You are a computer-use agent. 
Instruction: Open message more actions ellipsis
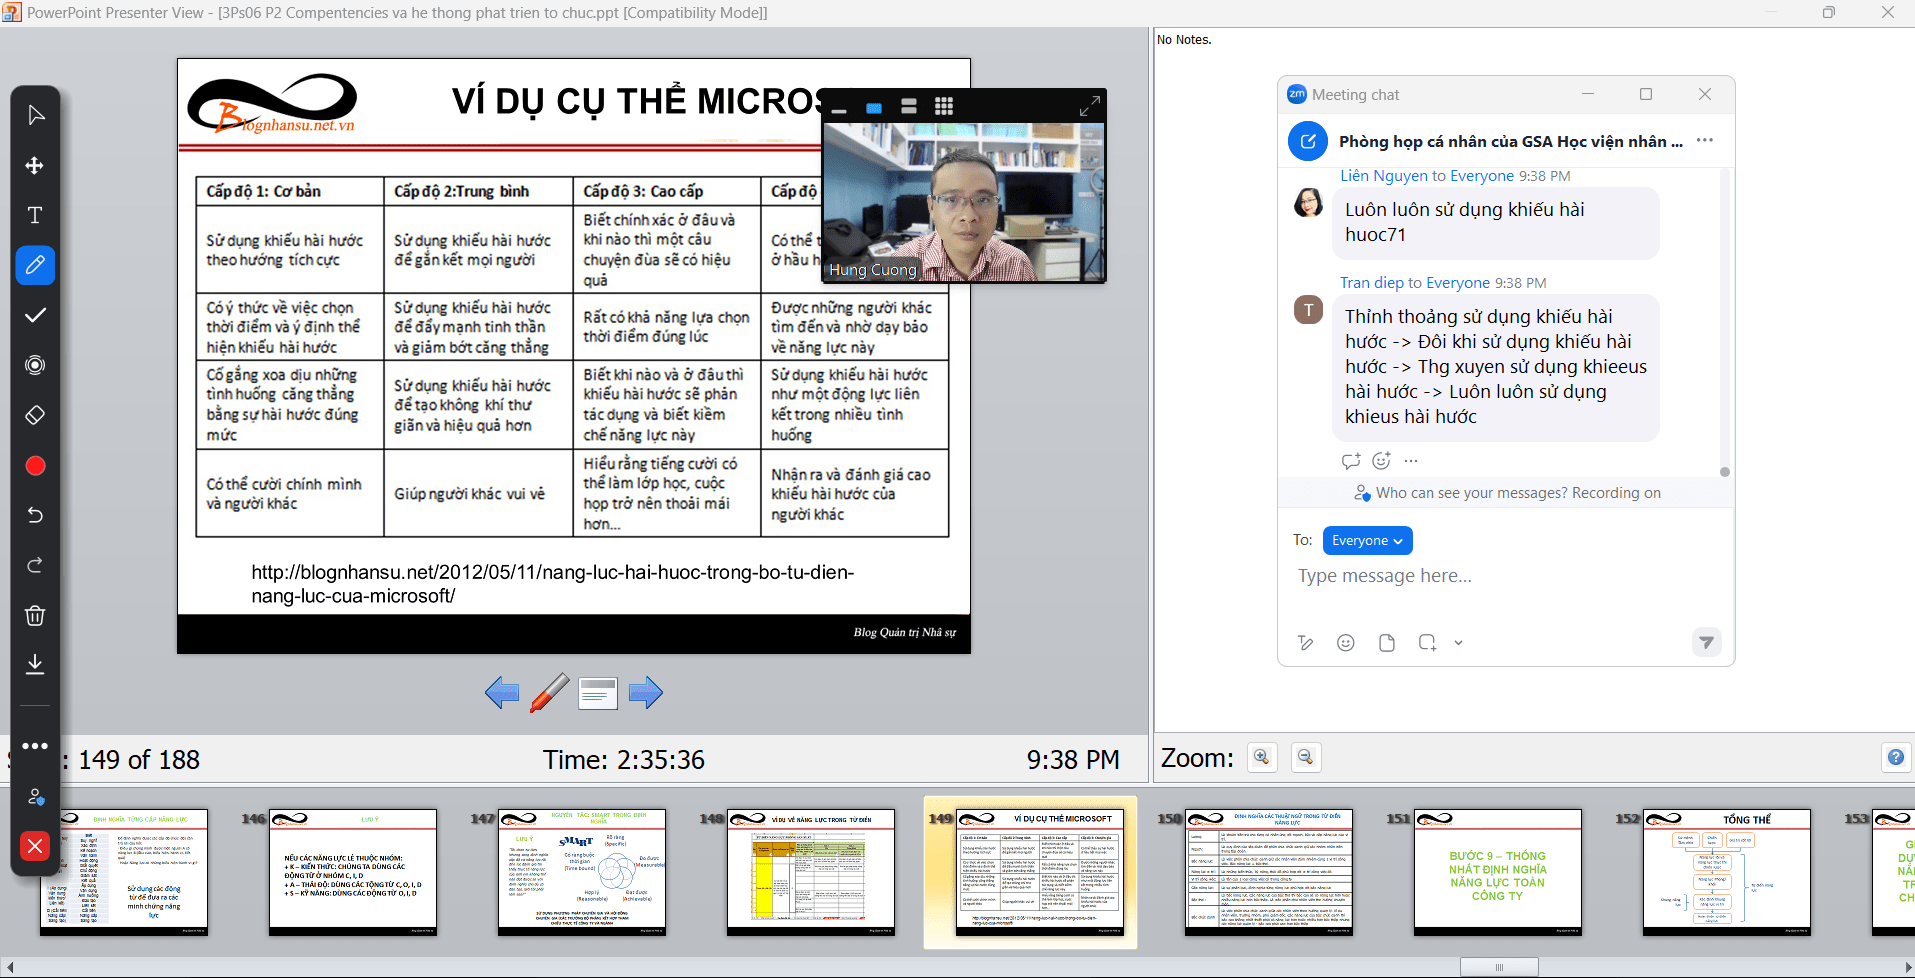[1411, 461]
